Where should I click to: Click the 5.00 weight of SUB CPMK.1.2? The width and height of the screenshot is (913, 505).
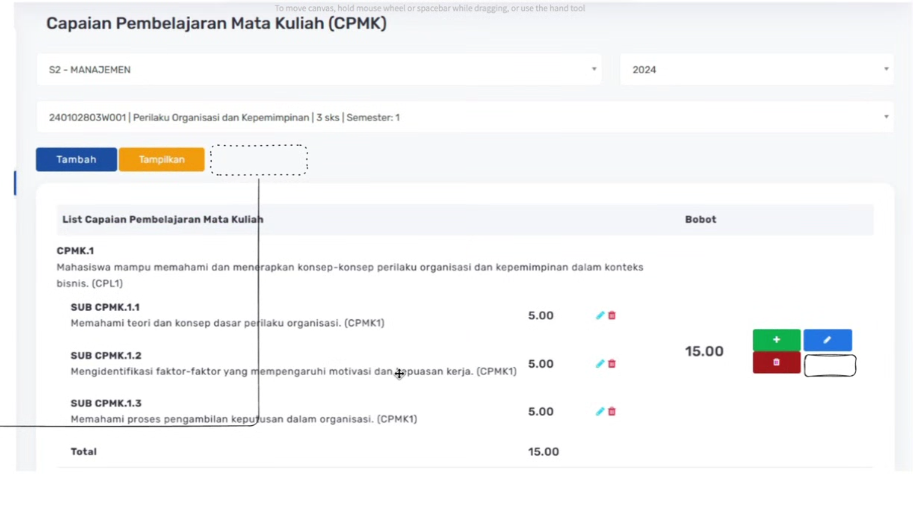coord(540,363)
